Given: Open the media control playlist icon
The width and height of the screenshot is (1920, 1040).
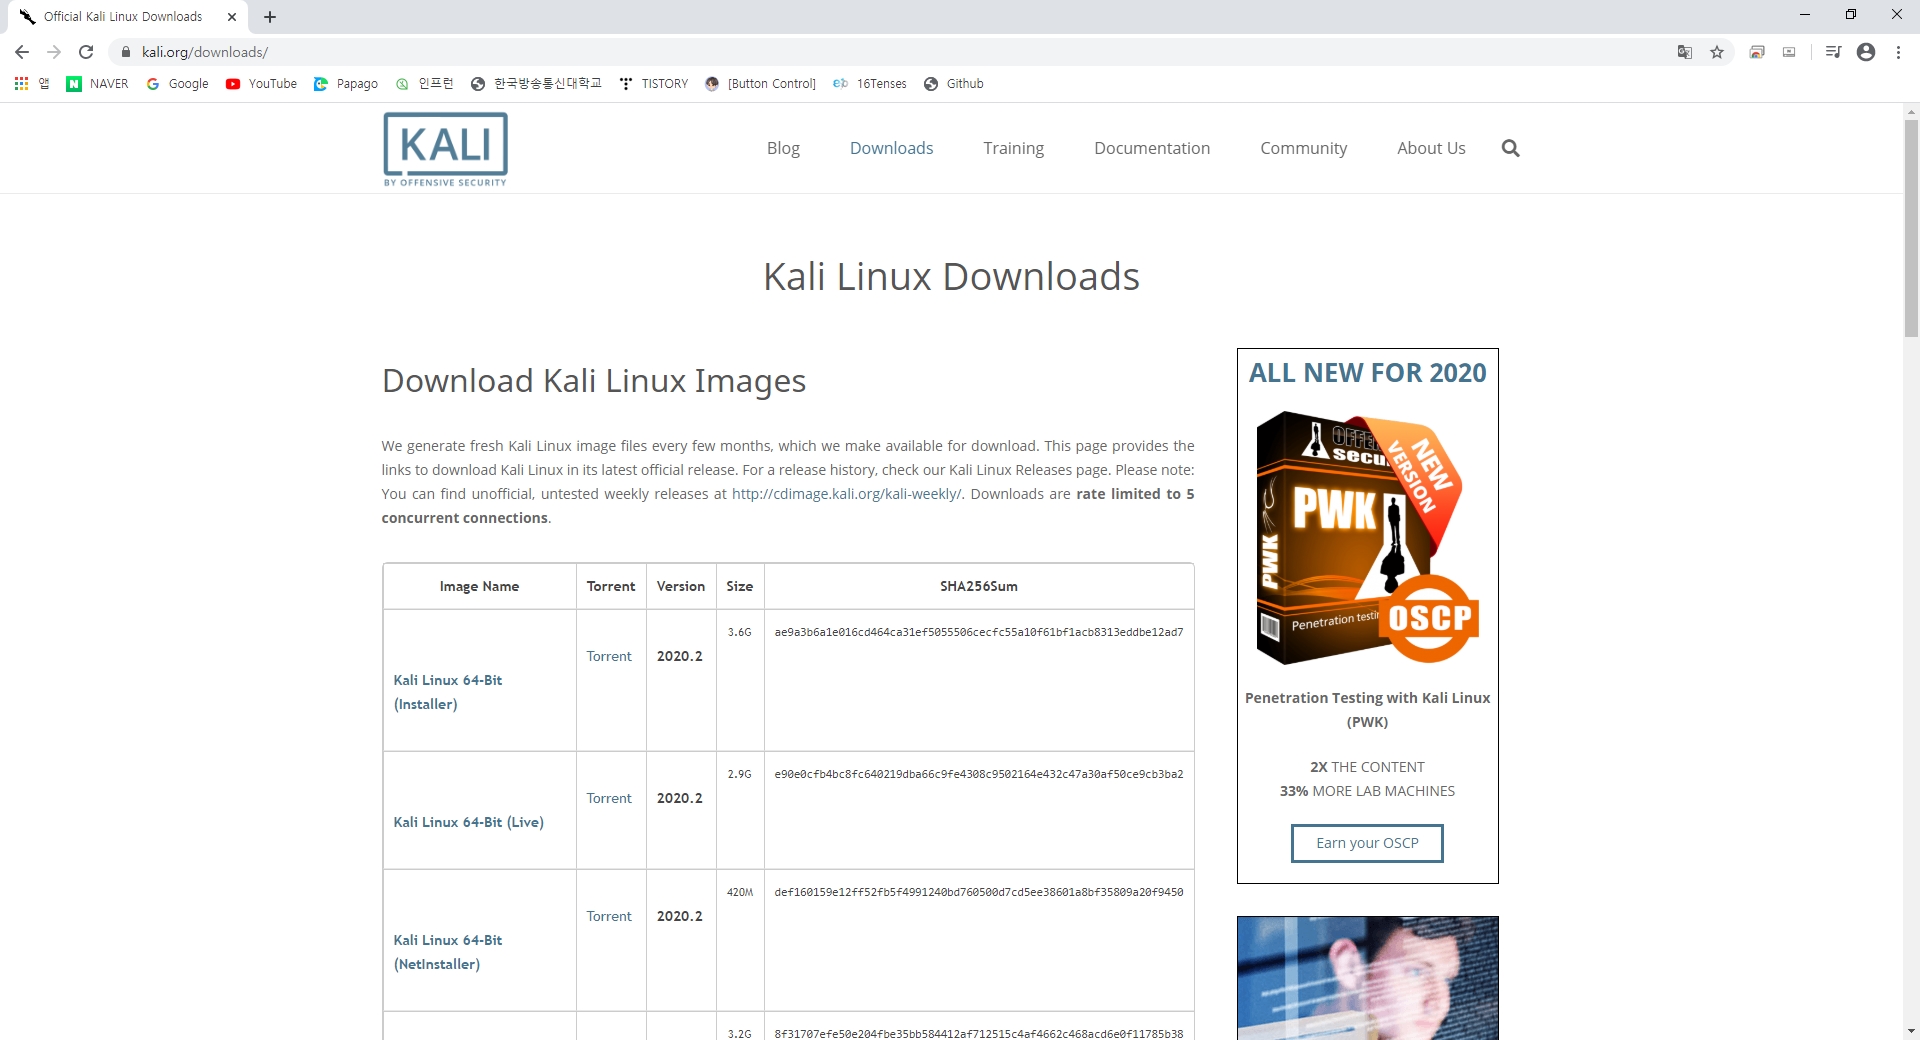Looking at the screenshot, I should coord(1833,52).
